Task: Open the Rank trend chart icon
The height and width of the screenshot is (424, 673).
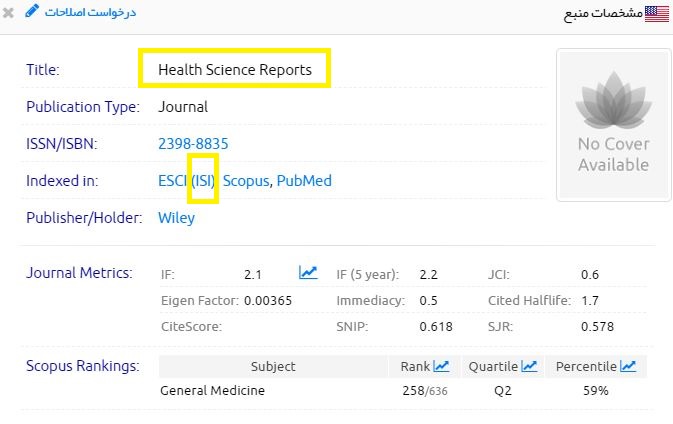Action: (x=441, y=366)
